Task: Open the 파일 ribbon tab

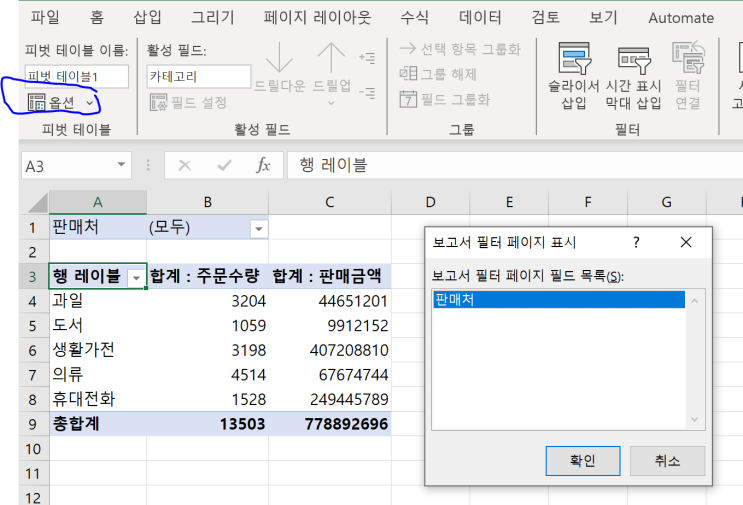Action: pyautogui.click(x=45, y=18)
